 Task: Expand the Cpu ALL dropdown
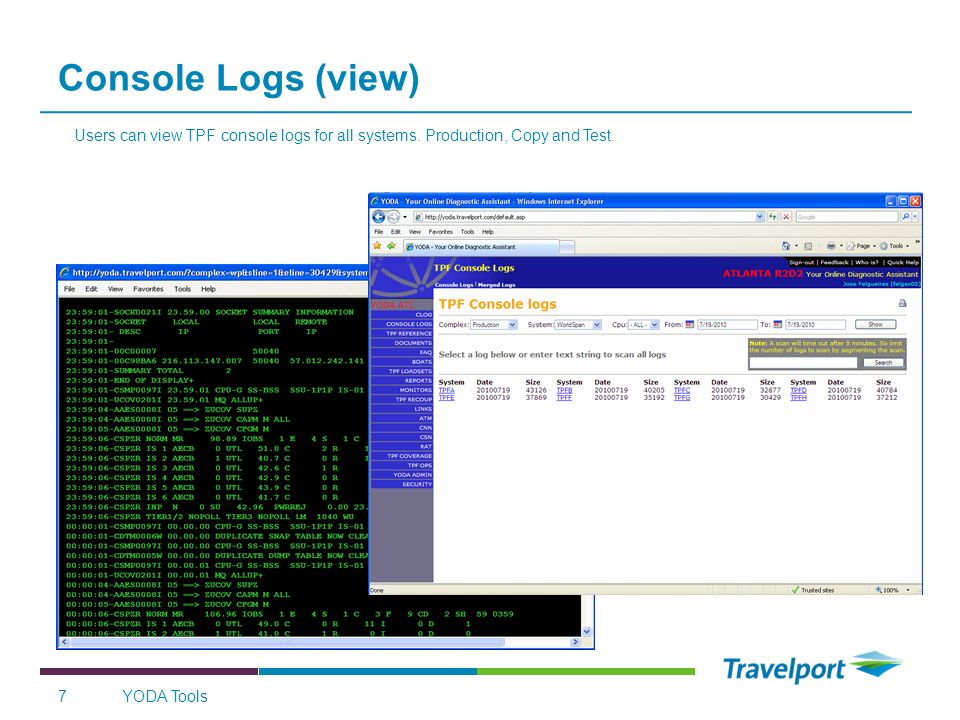point(654,325)
